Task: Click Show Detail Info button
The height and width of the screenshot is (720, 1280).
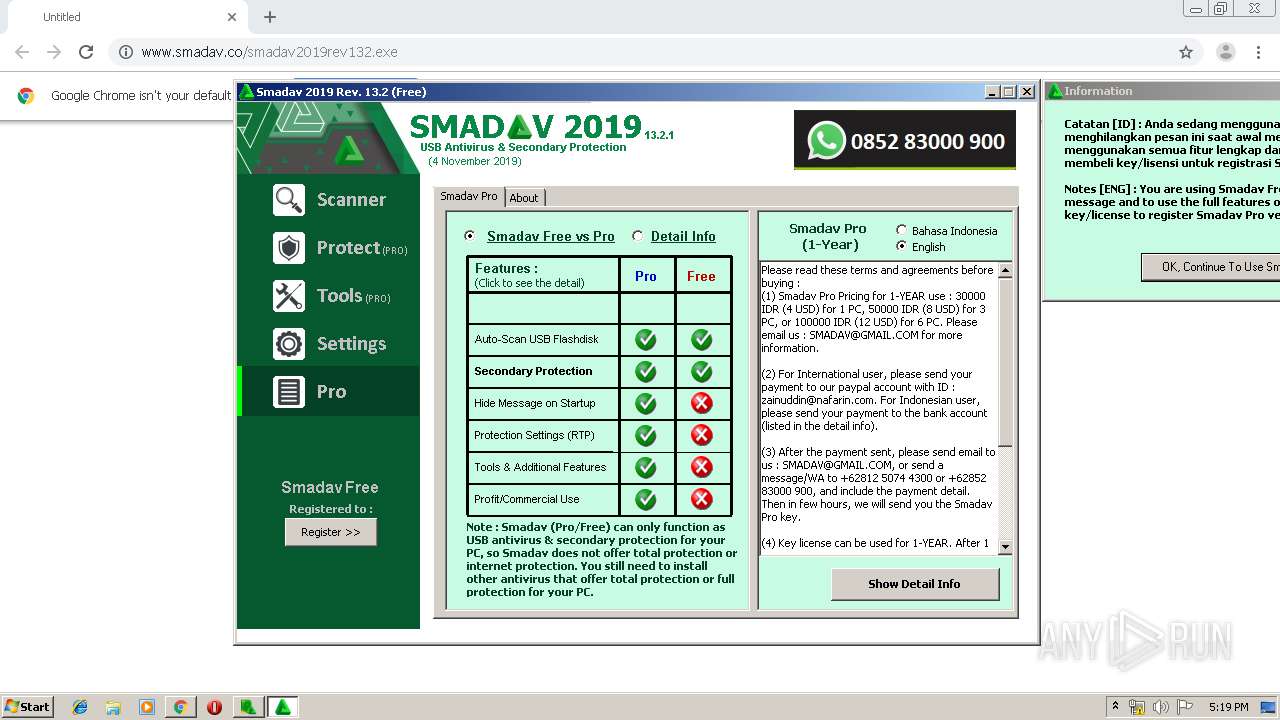Action: pyautogui.click(x=914, y=584)
